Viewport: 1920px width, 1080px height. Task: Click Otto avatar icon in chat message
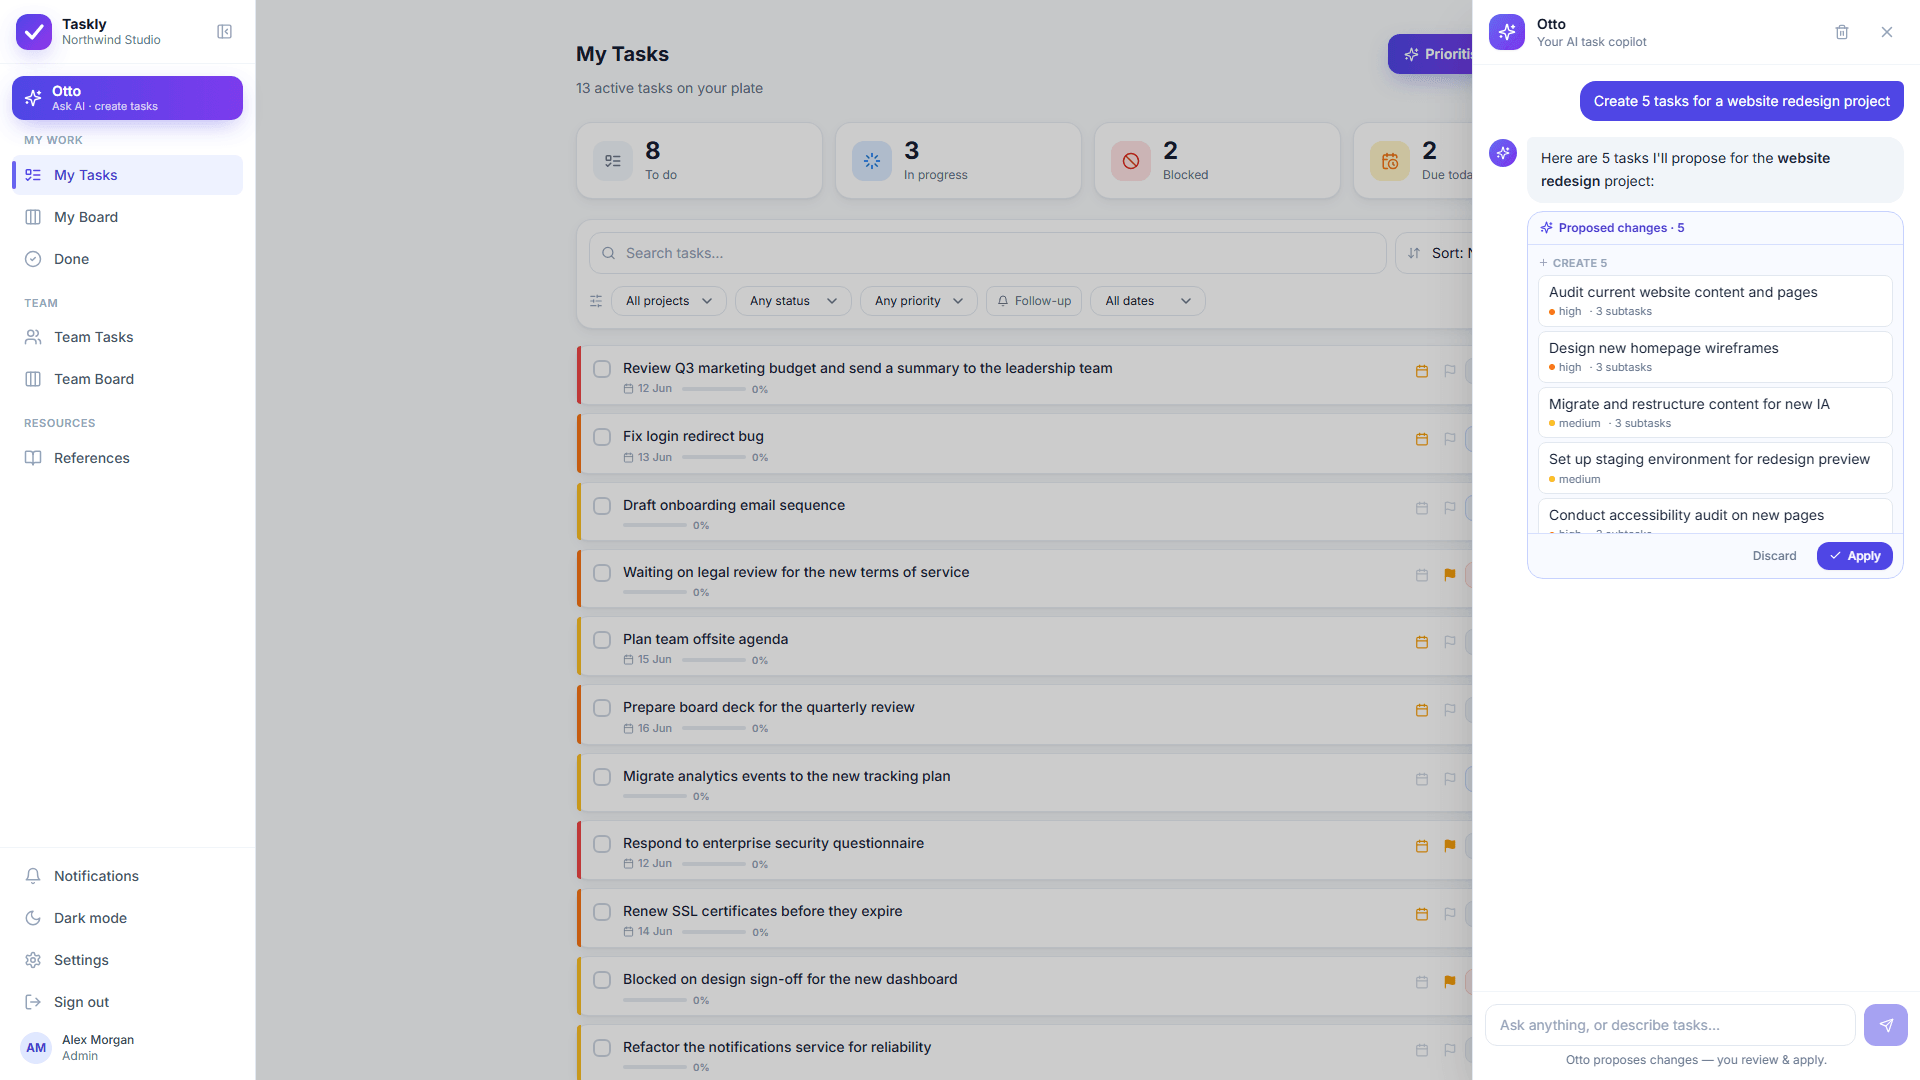1503,153
